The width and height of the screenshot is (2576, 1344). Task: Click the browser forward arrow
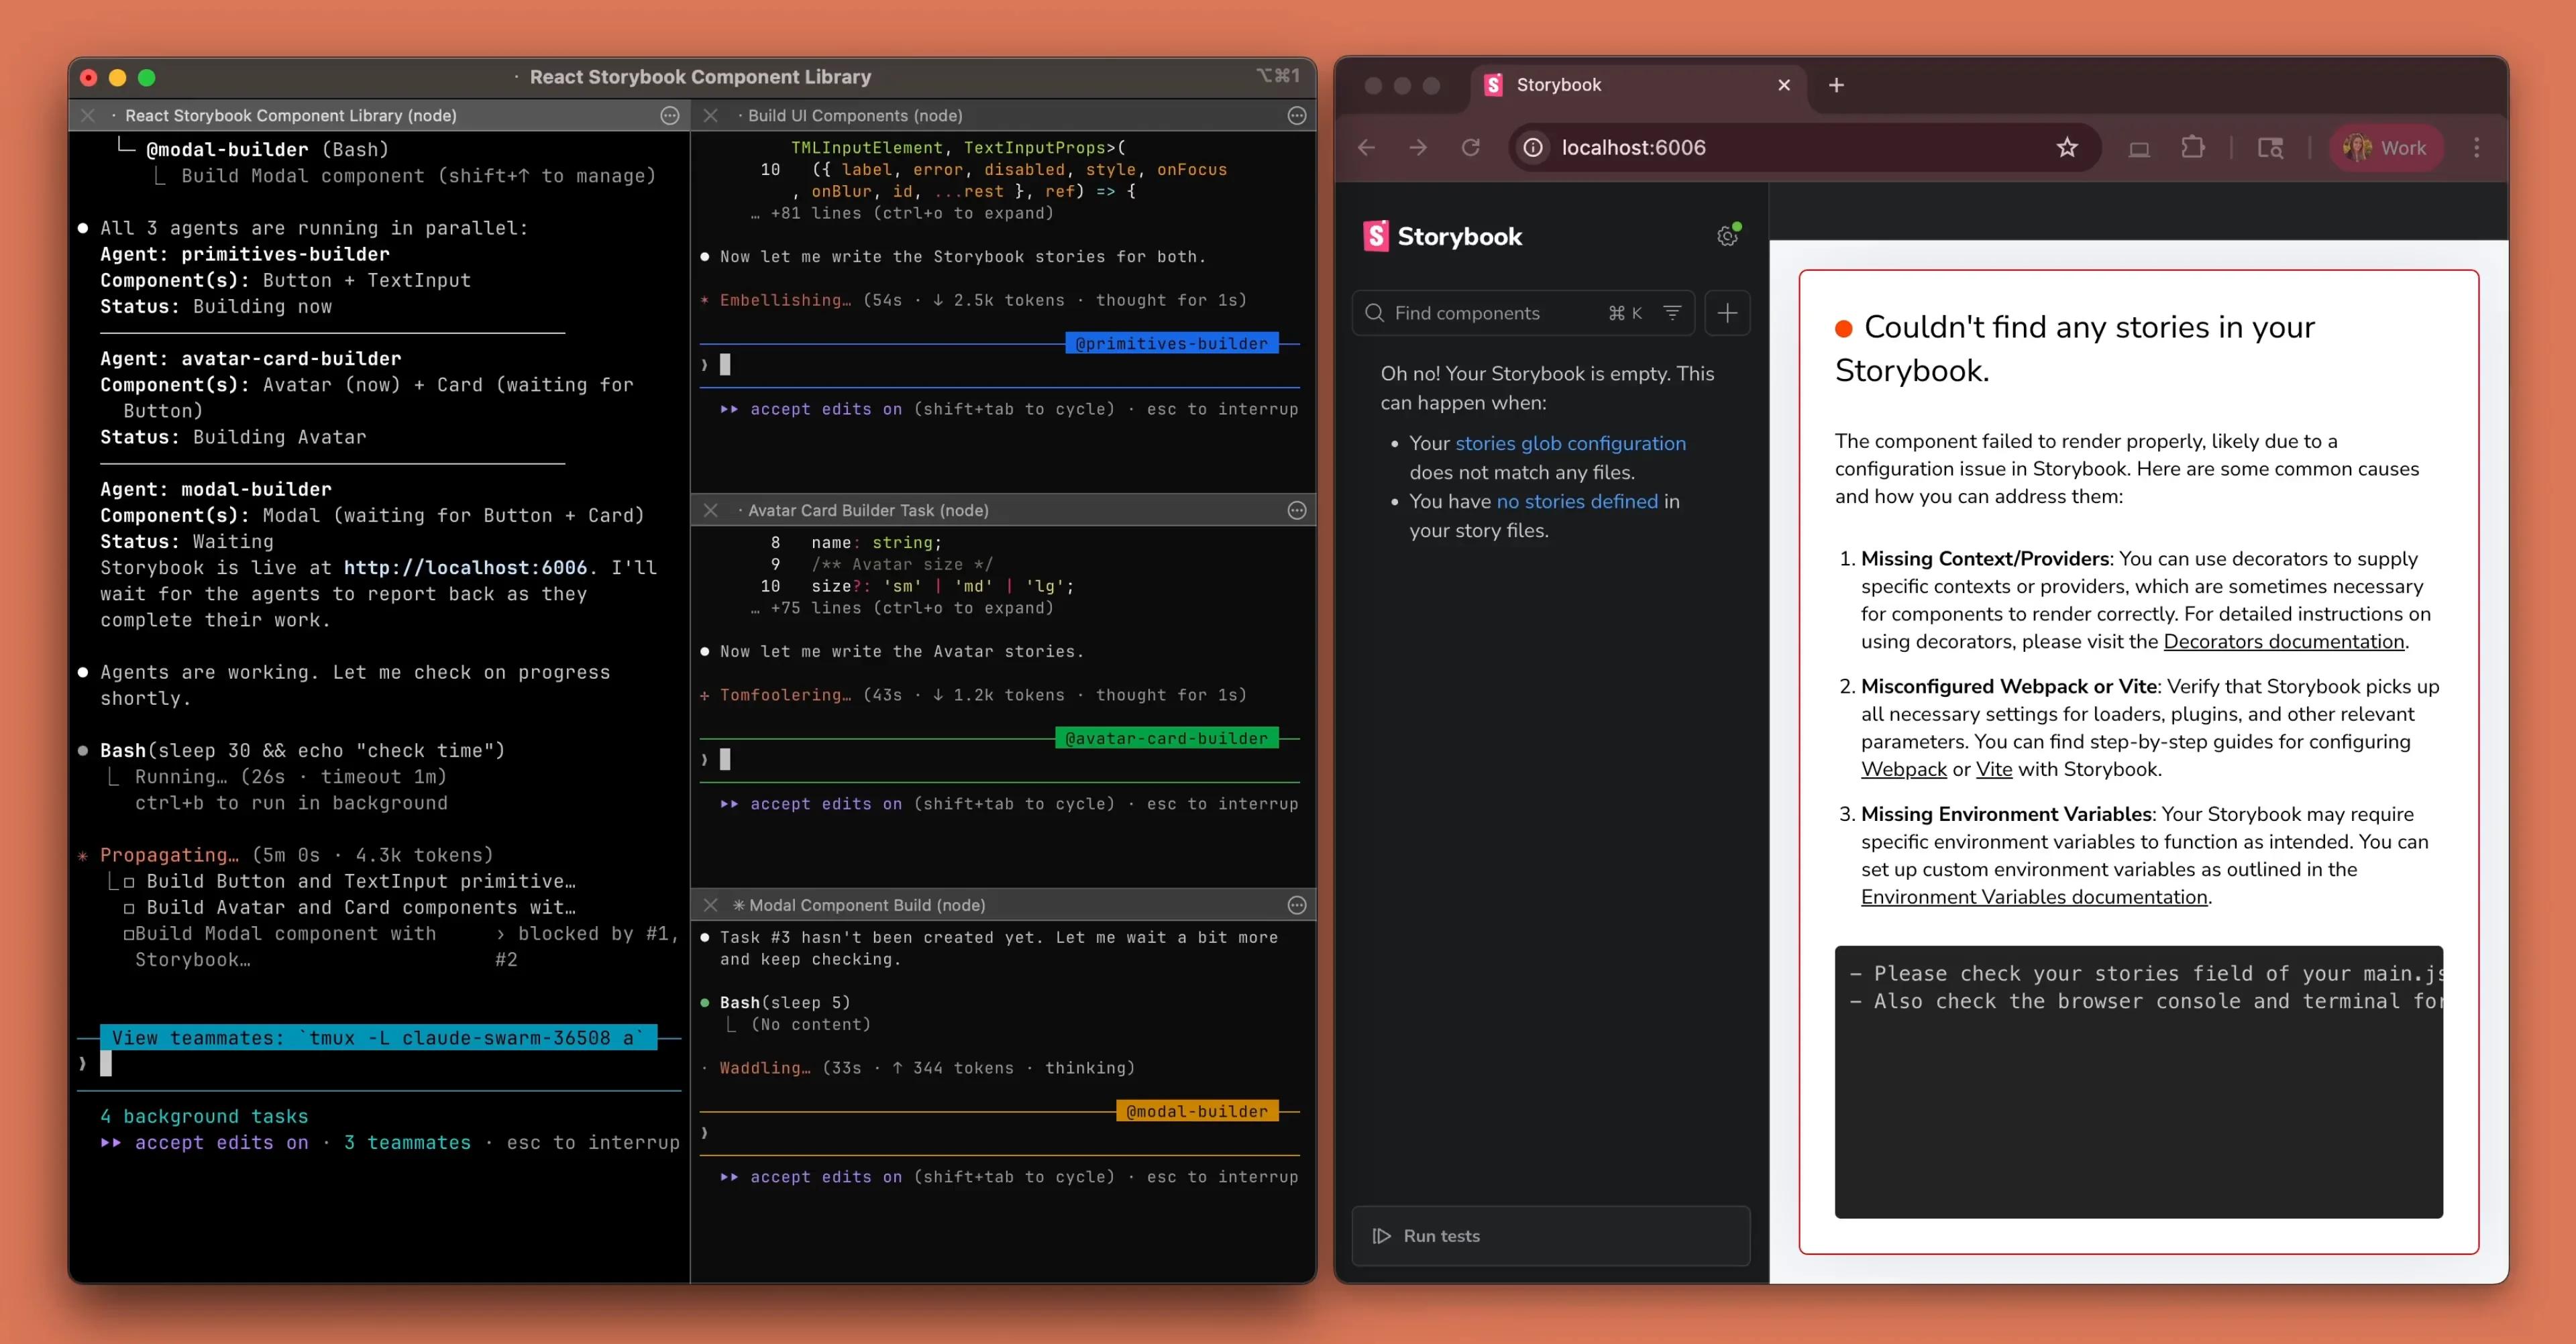pyautogui.click(x=1418, y=148)
